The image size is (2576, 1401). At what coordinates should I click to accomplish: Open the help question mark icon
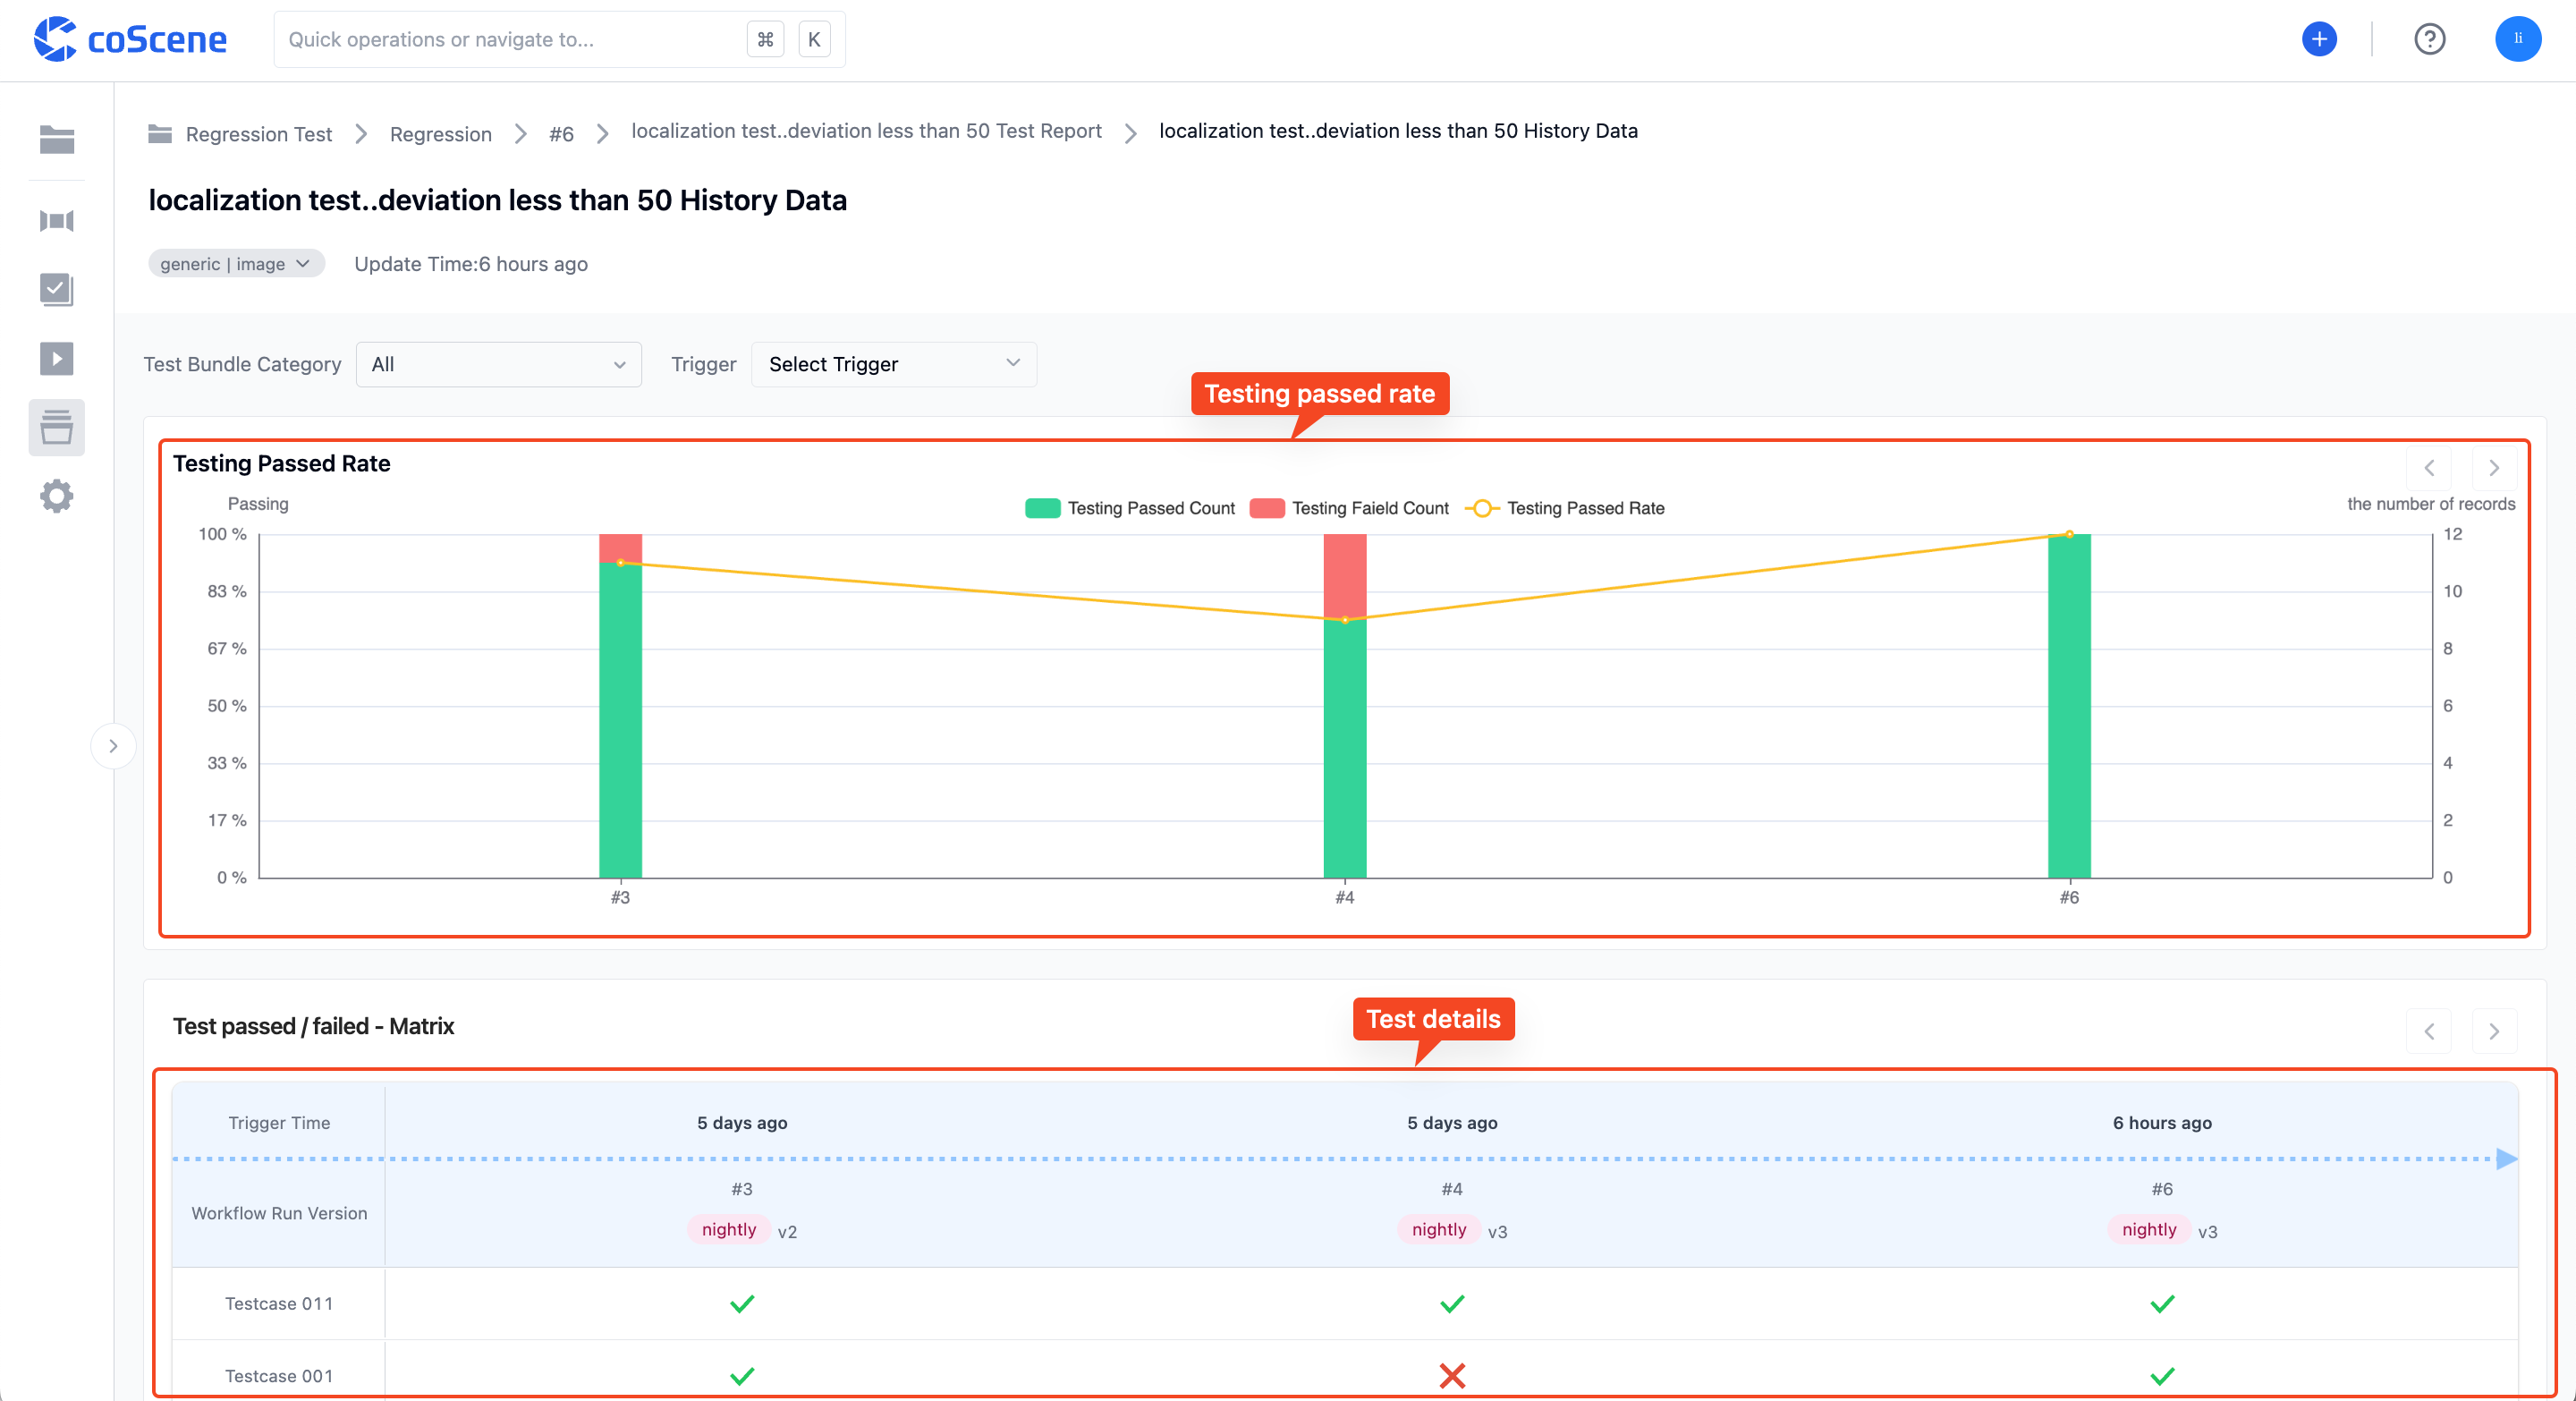coord(2429,39)
